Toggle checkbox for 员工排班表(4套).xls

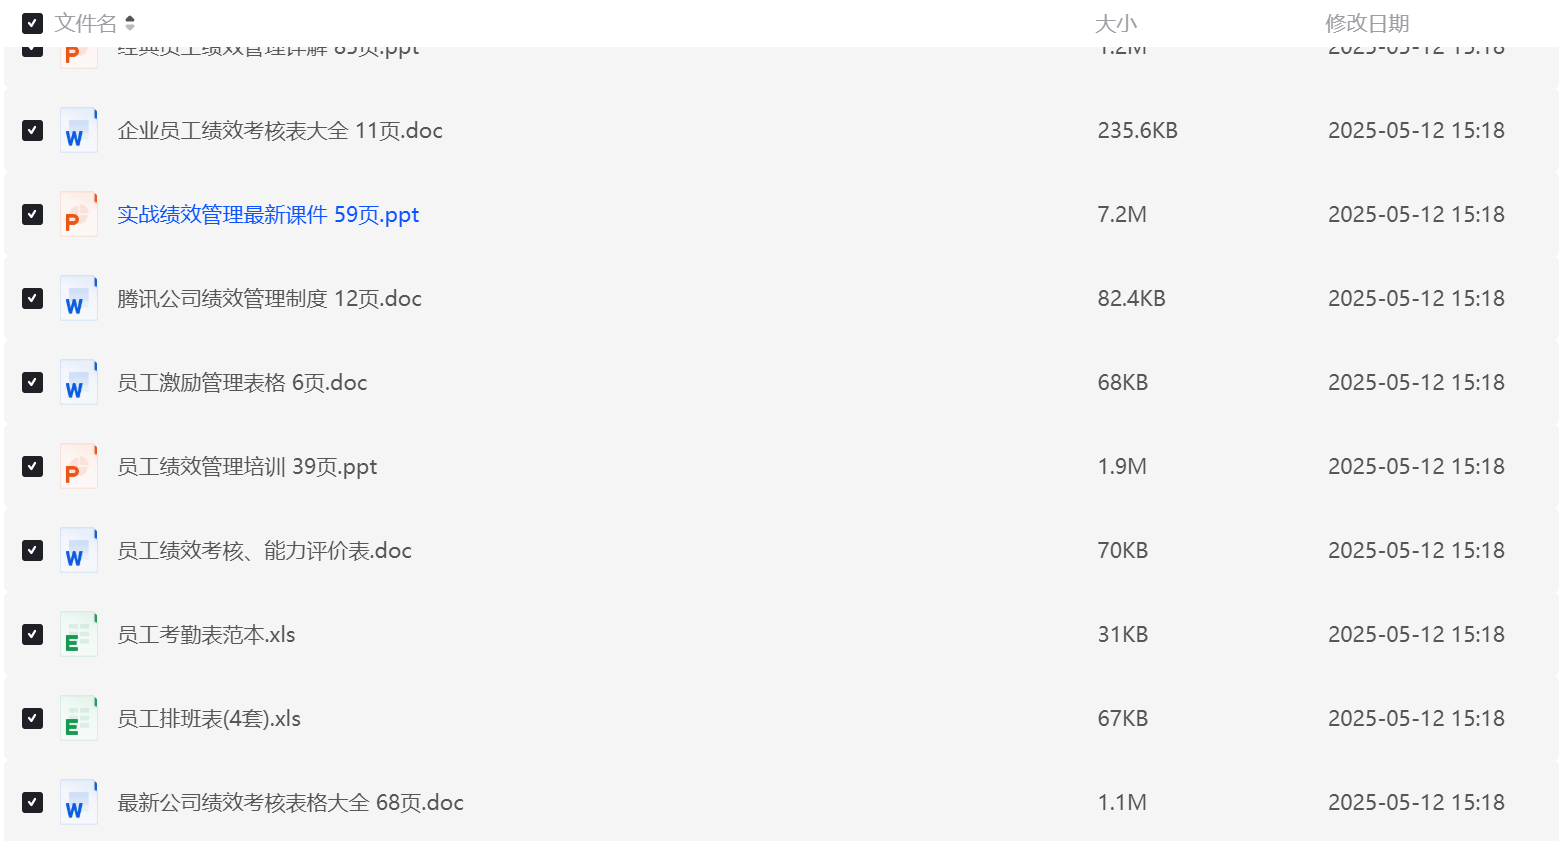tap(33, 719)
